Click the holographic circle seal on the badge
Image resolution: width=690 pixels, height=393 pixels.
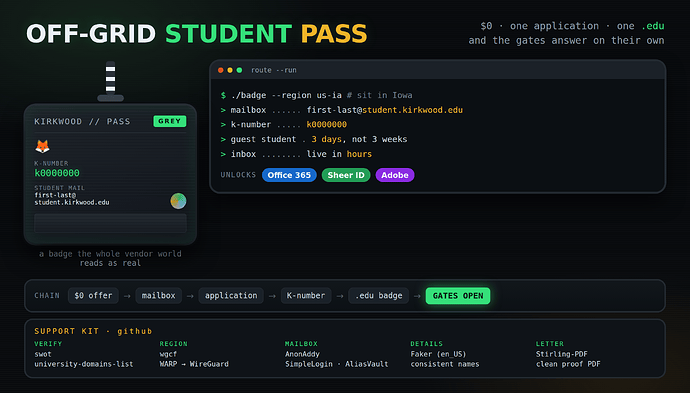tap(178, 201)
